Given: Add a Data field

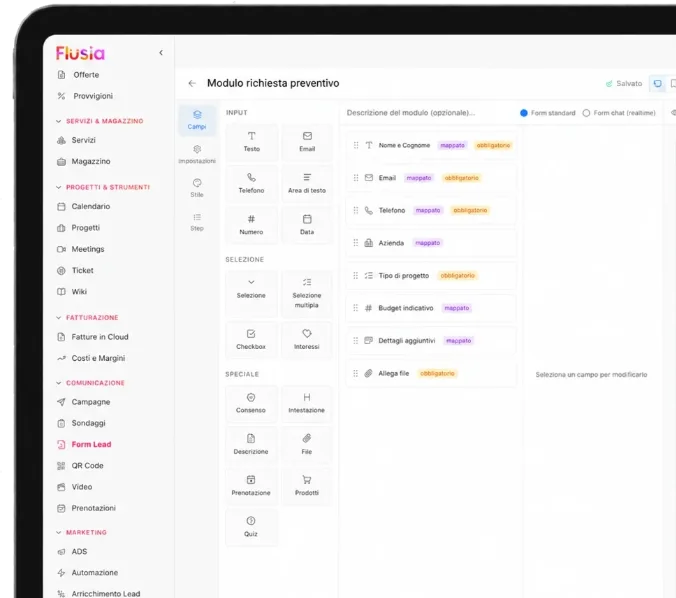Looking at the screenshot, I should (307, 225).
